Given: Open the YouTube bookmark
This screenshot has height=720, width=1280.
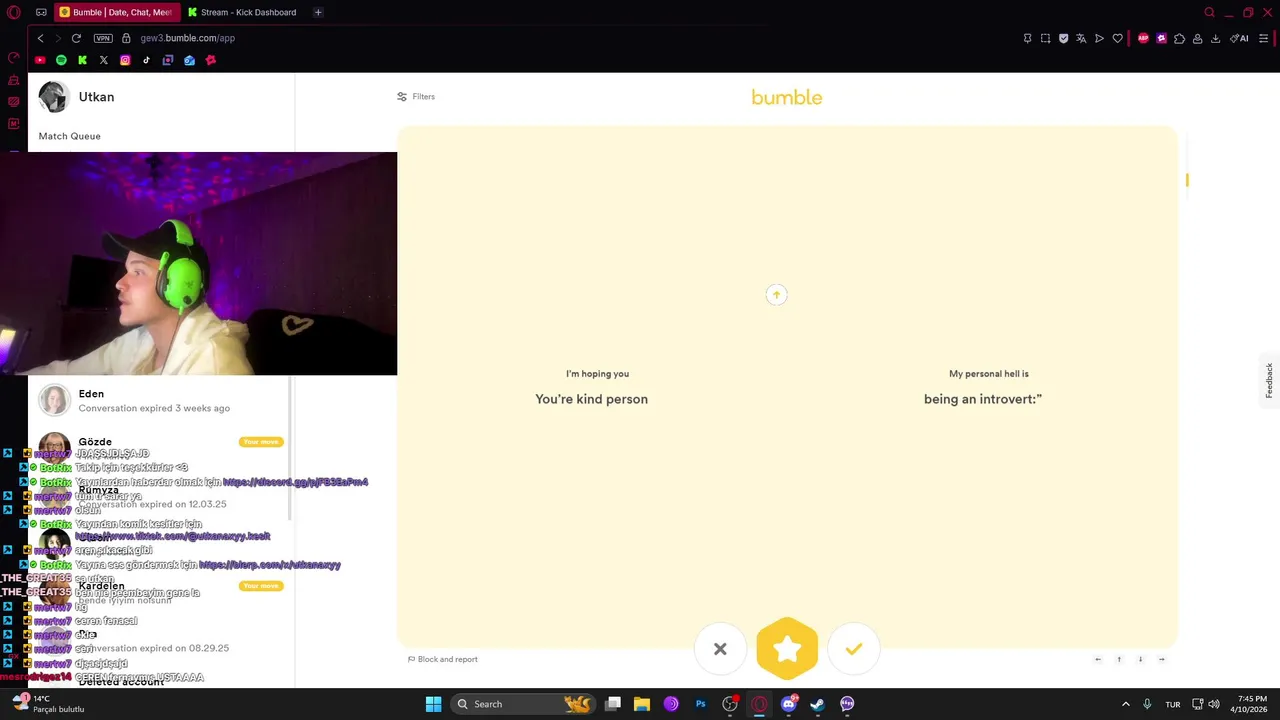Looking at the screenshot, I should point(40,60).
